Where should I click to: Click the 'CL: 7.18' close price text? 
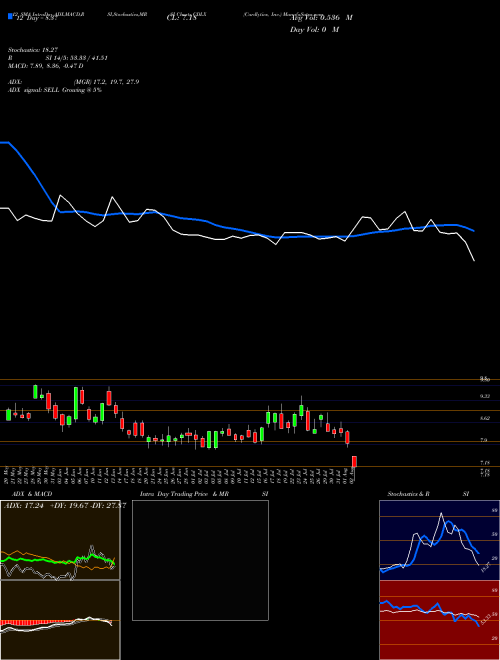[x=181, y=19]
